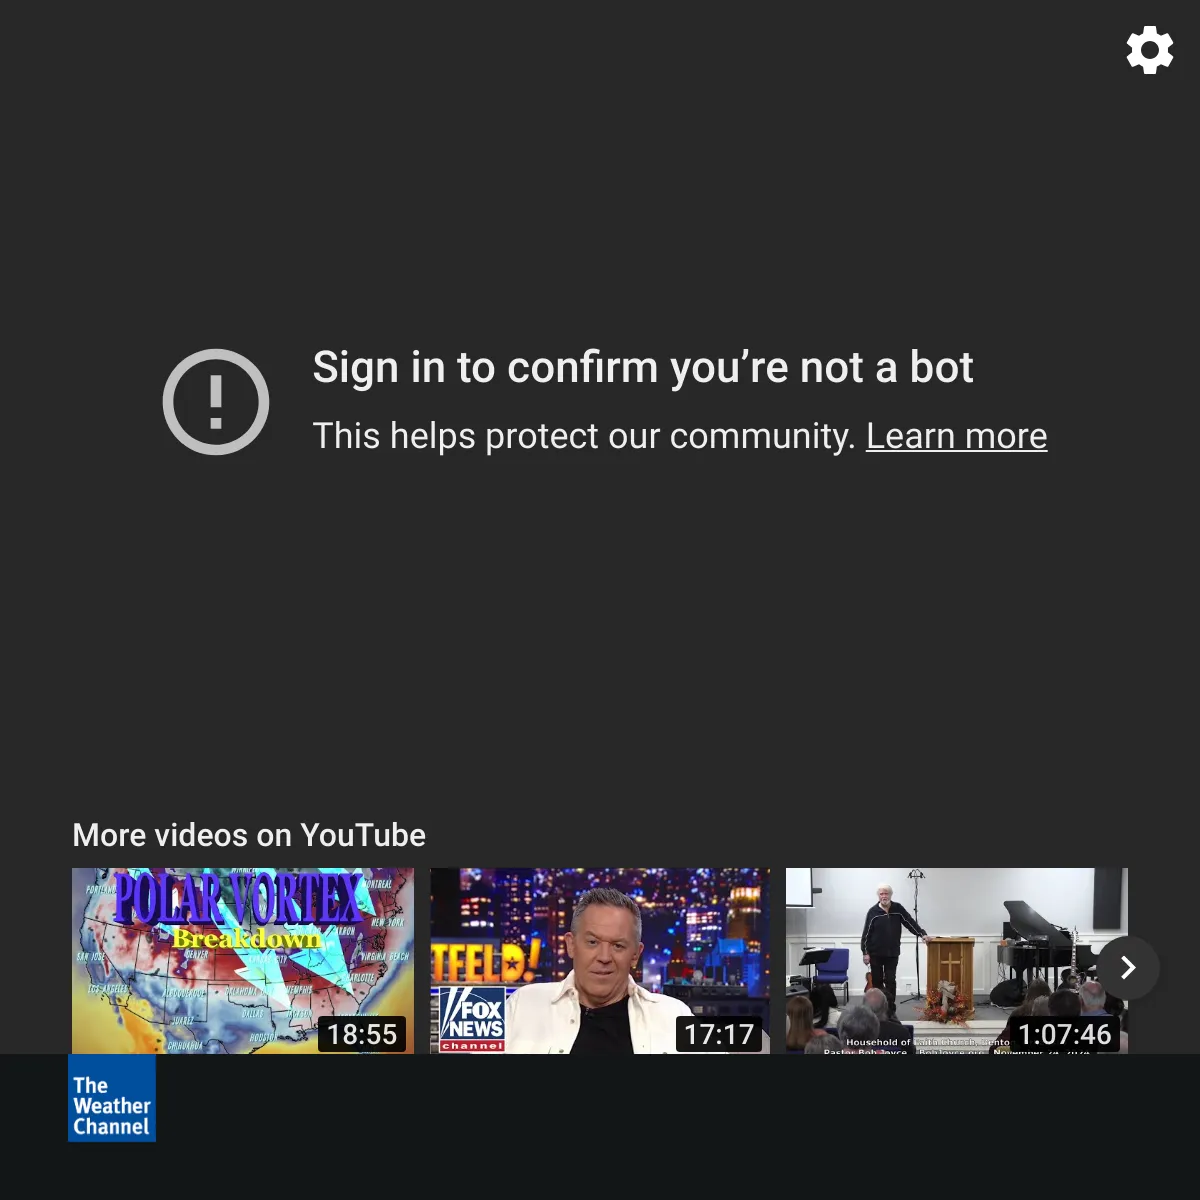The width and height of the screenshot is (1200, 1200).
Task: Open the Gutfeld Fox News video thumbnail
Action: click(600, 961)
